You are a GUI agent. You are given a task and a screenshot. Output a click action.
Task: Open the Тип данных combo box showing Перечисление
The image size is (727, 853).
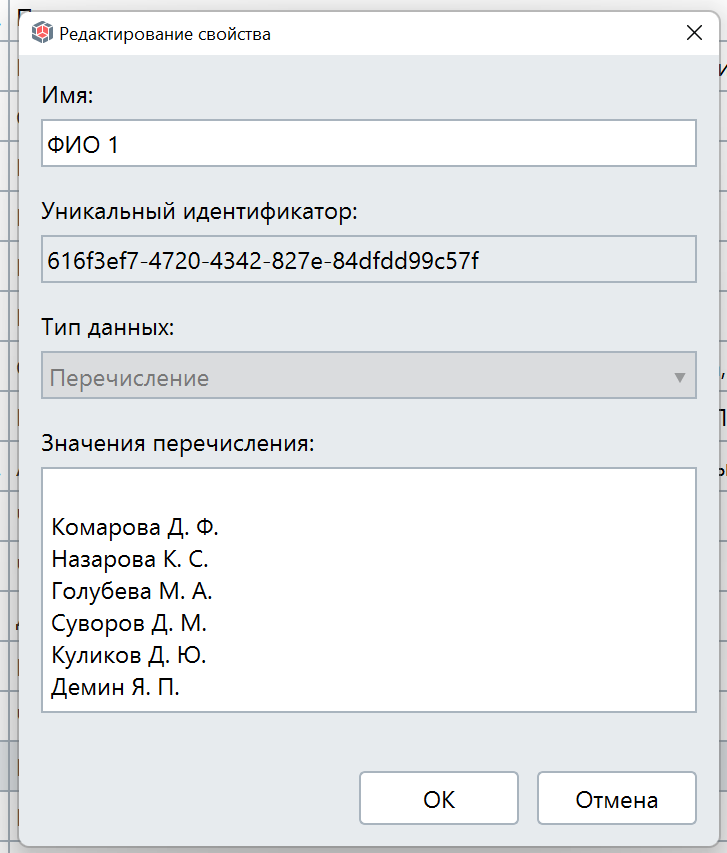click(369, 375)
